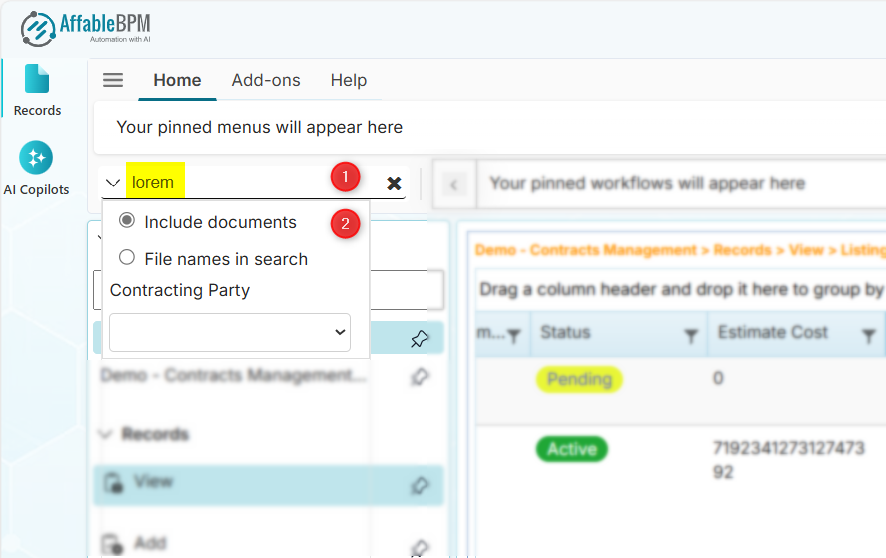Click the Estimate Cost value 0
Image resolution: width=886 pixels, height=558 pixels.
coord(718,378)
